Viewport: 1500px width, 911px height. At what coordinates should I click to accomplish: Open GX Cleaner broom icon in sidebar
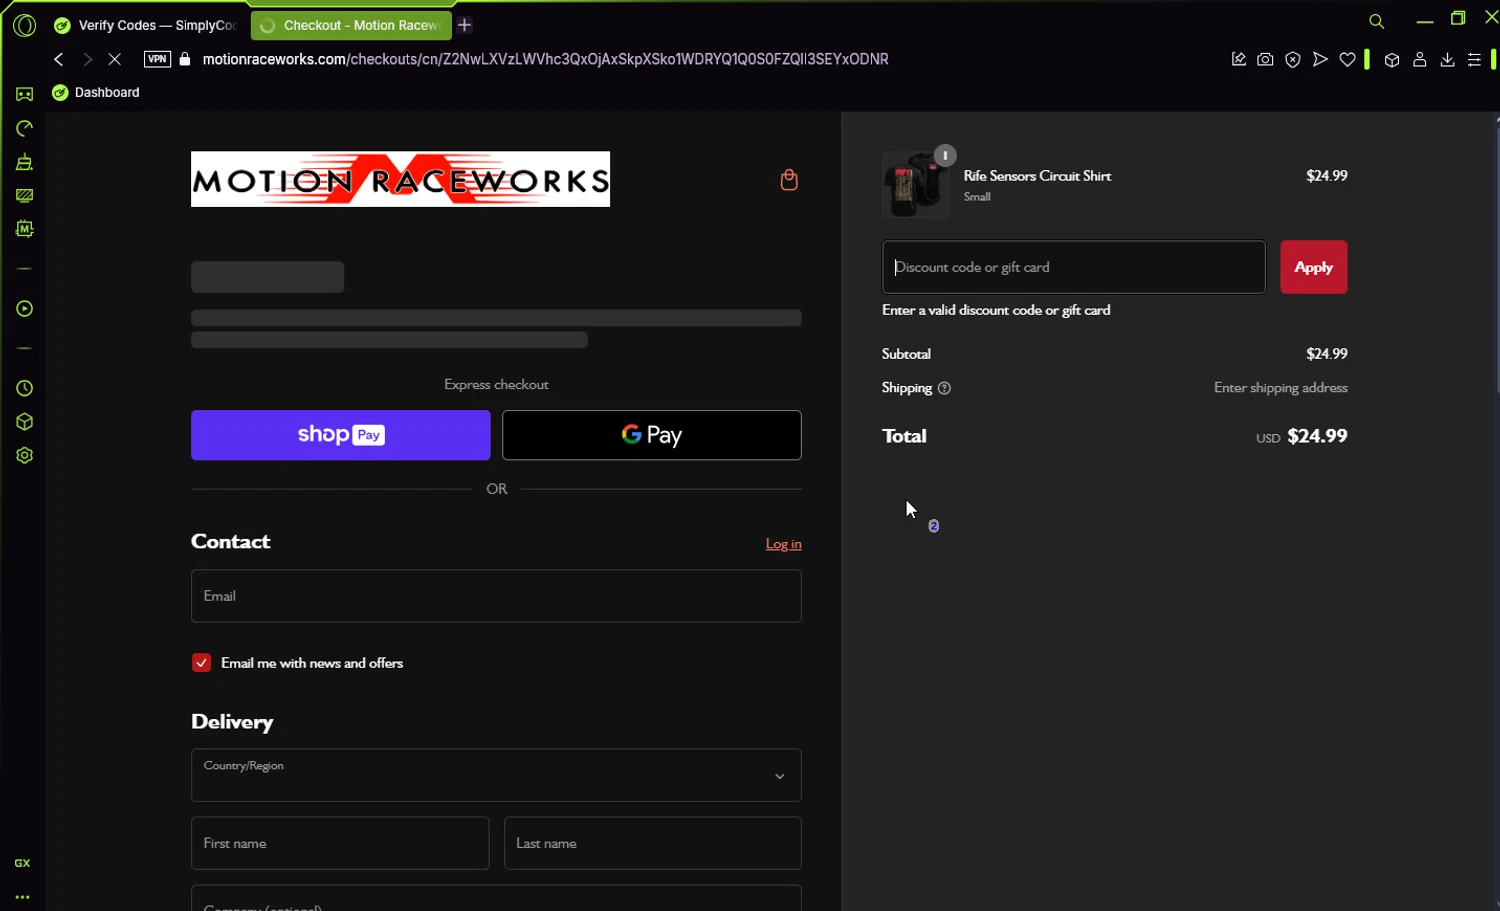point(25,162)
